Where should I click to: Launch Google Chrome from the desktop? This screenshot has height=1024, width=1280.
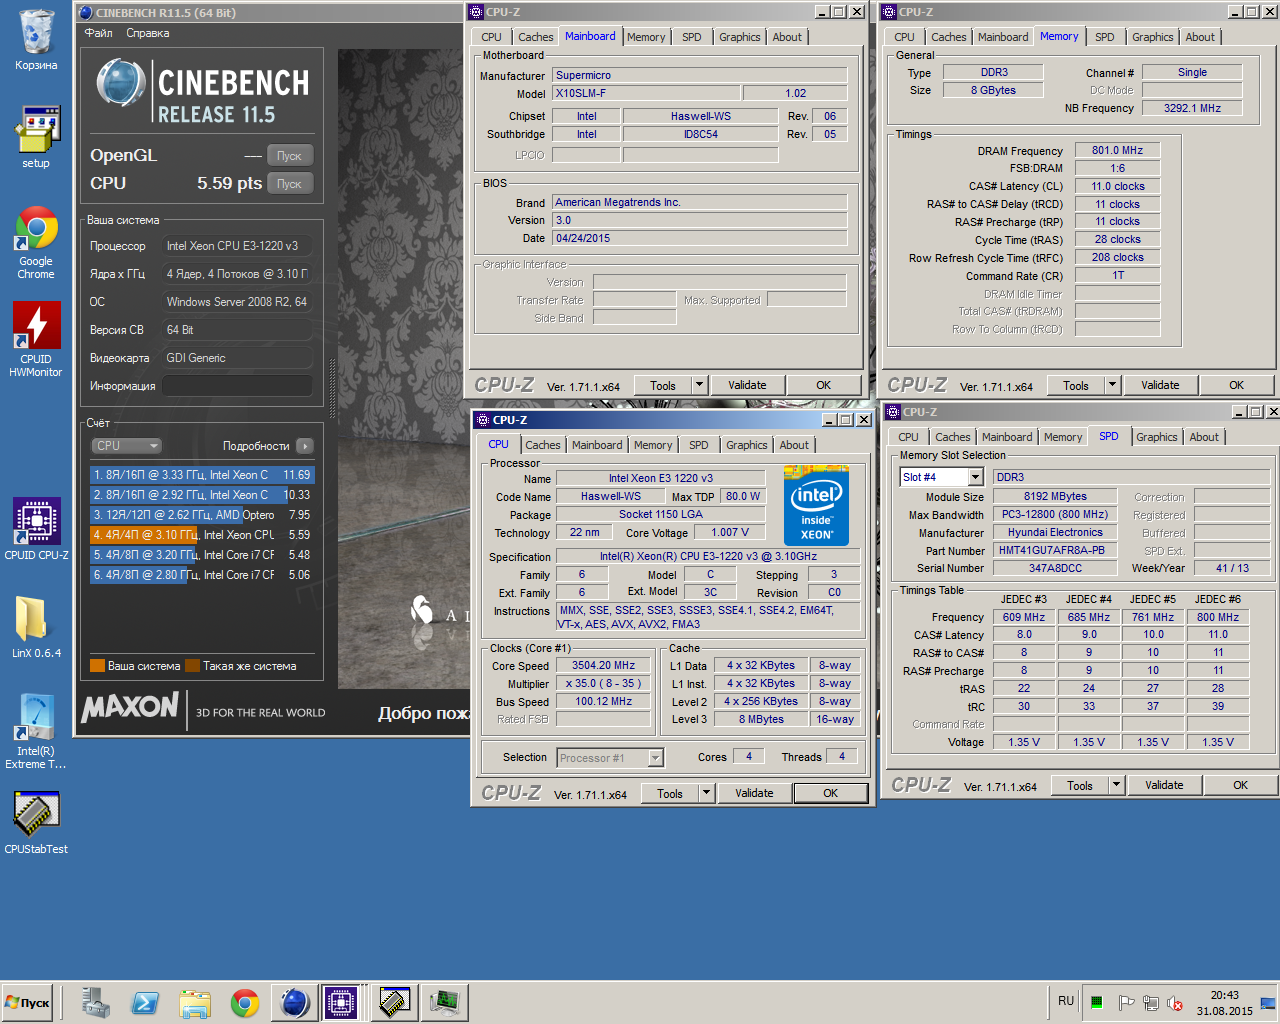[x=36, y=242]
